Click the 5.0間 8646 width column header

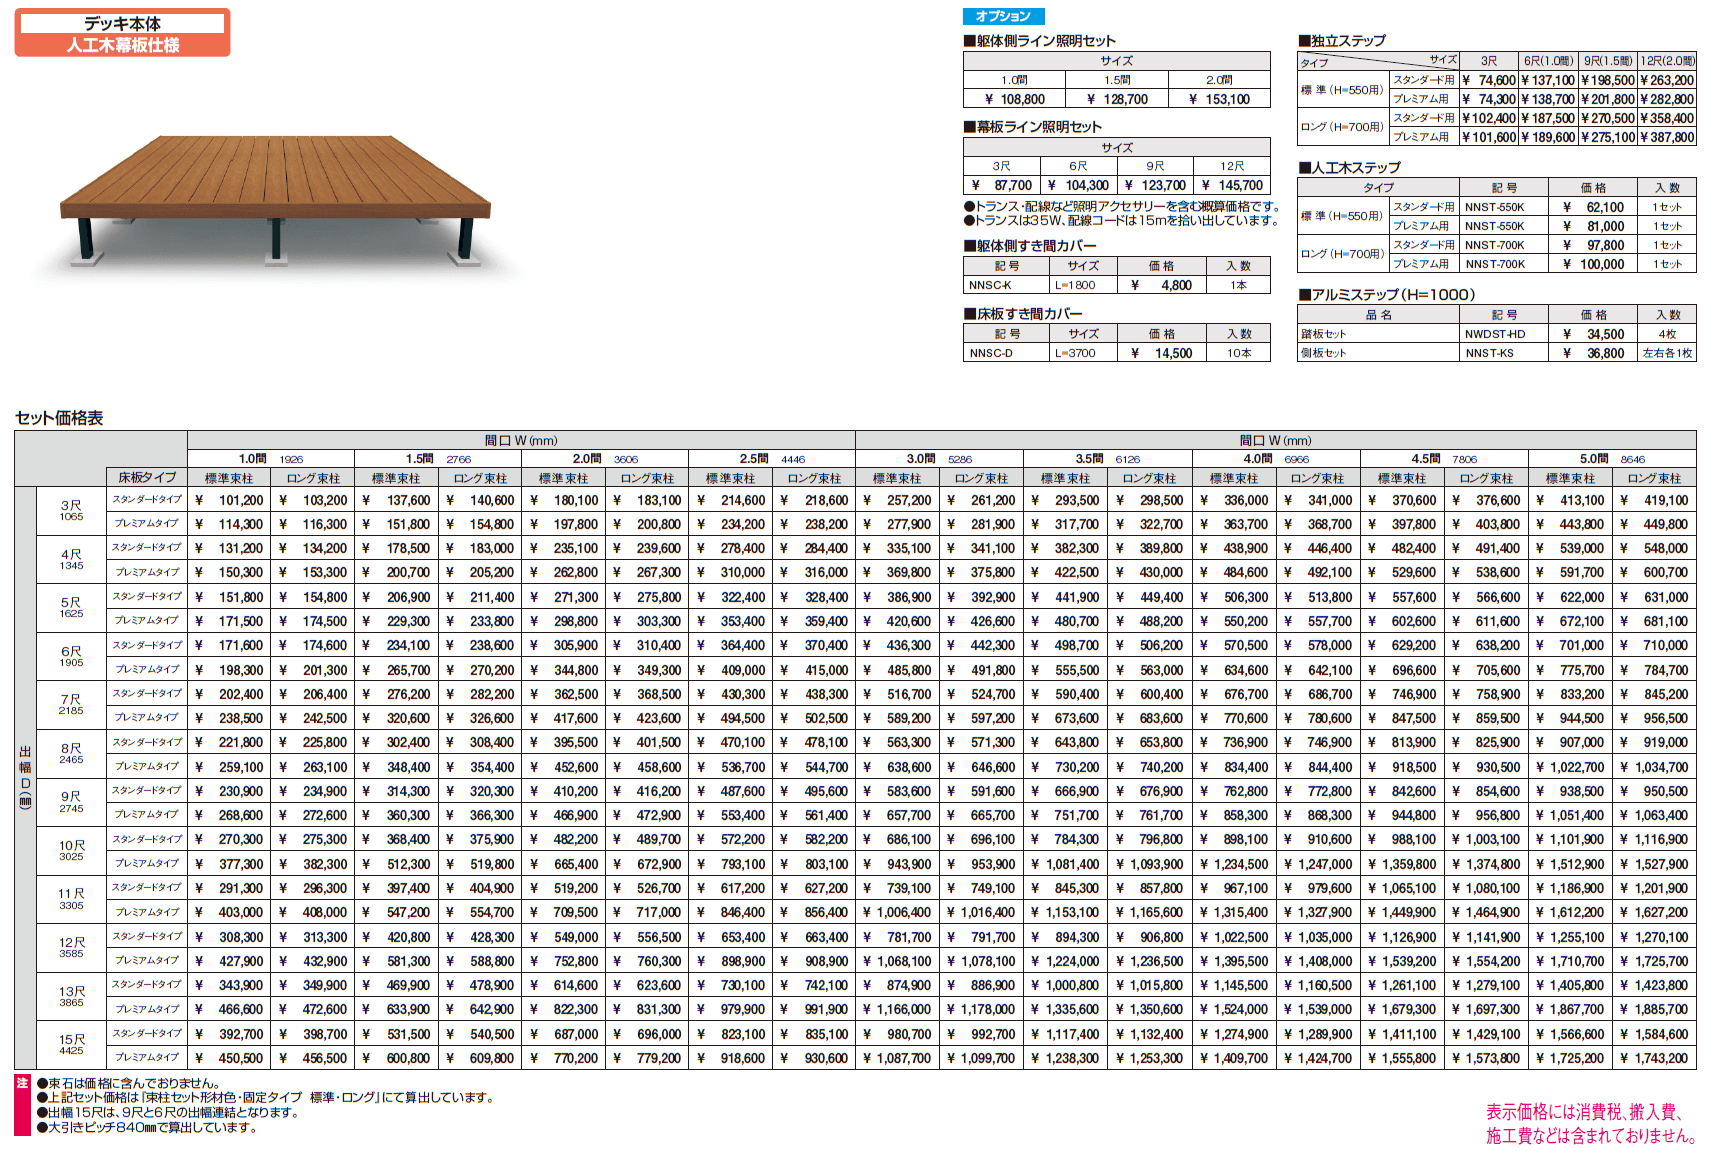[1612, 459]
